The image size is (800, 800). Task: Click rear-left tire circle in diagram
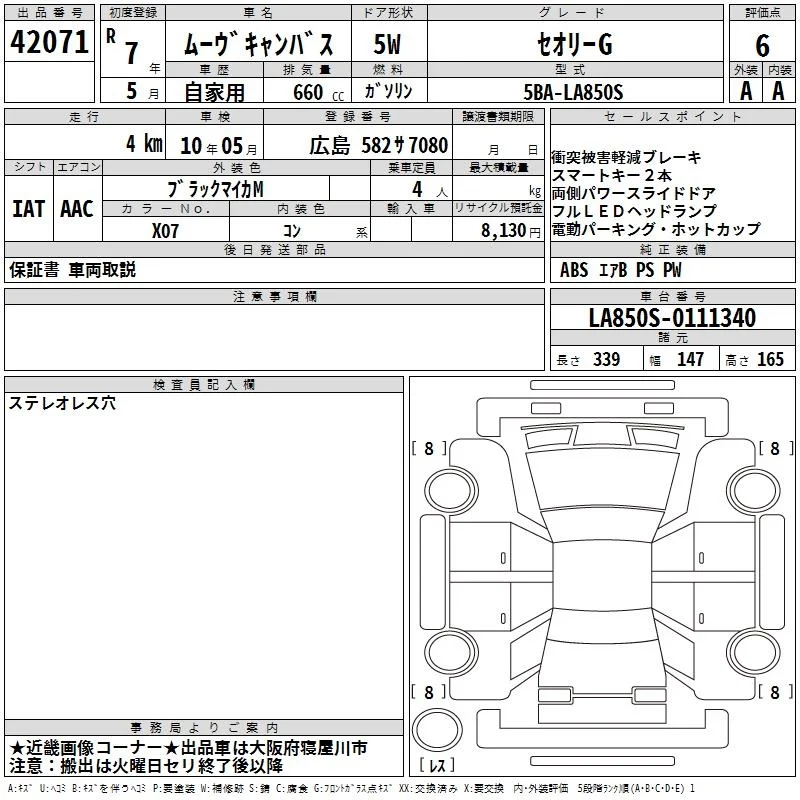(x=451, y=653)
